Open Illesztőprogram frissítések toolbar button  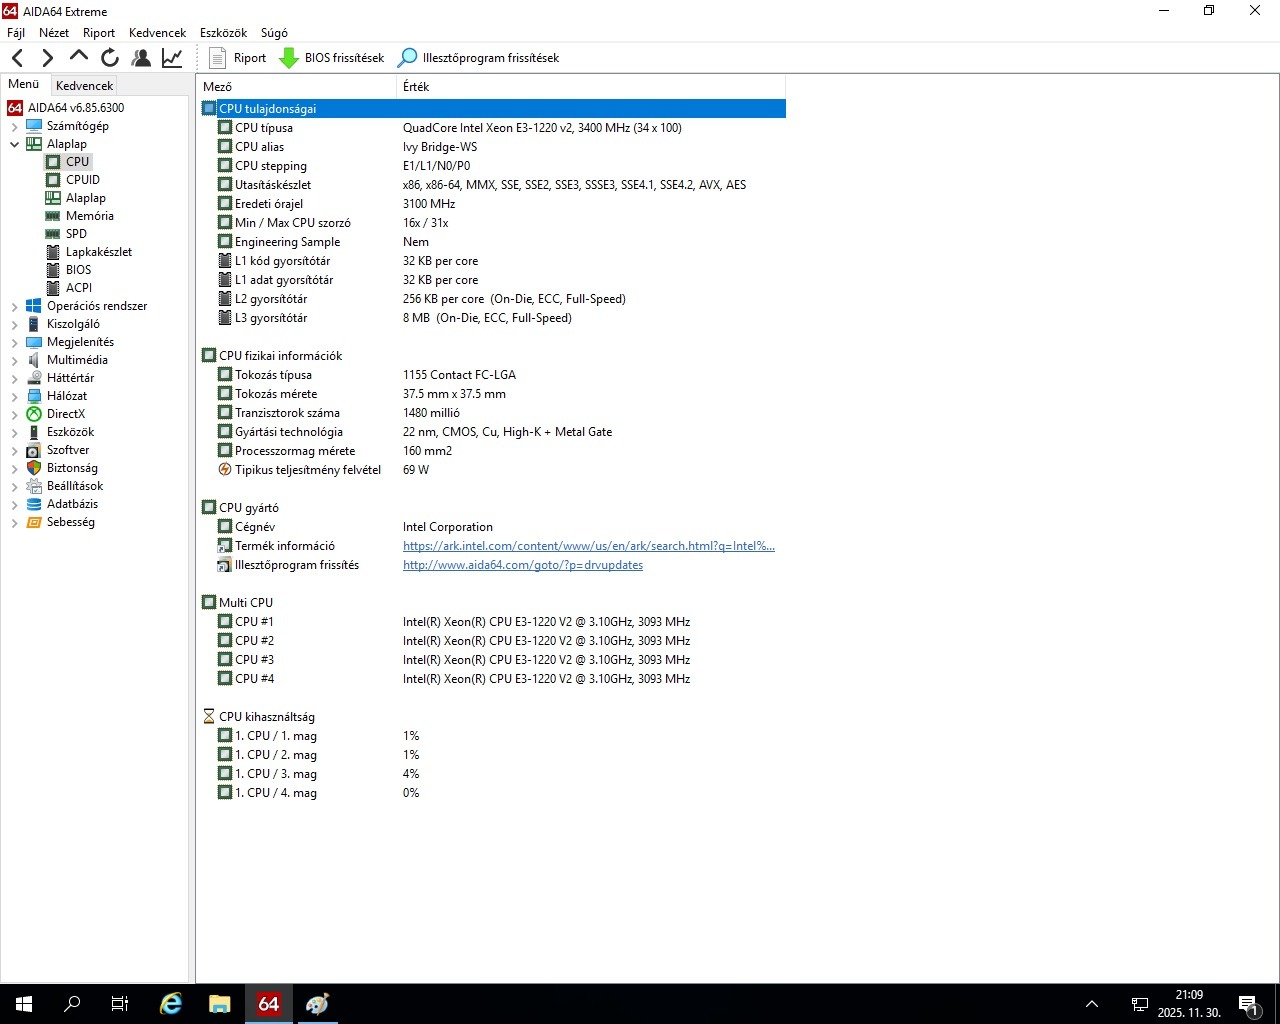click(479, 58)
